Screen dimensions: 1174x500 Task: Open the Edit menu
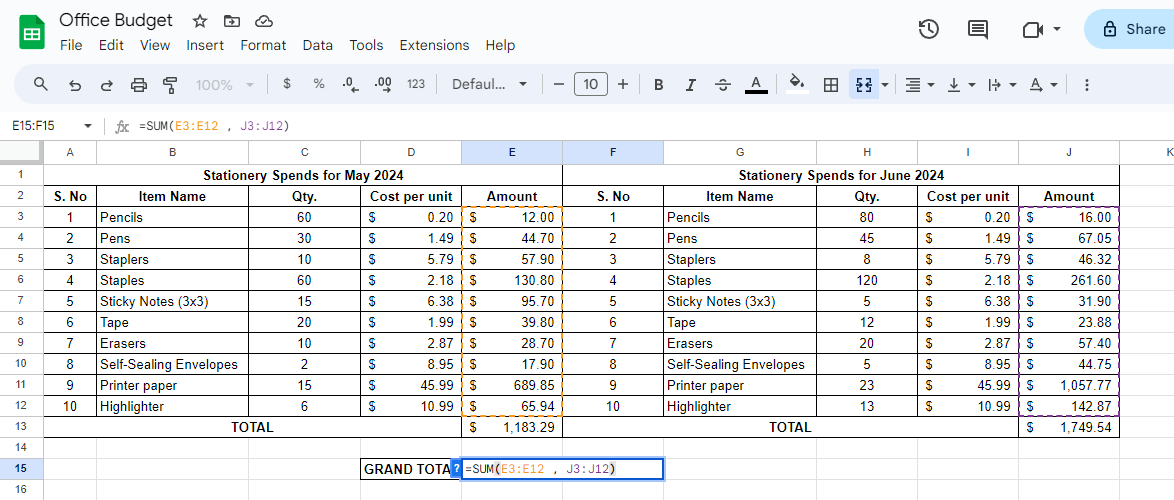111,46
